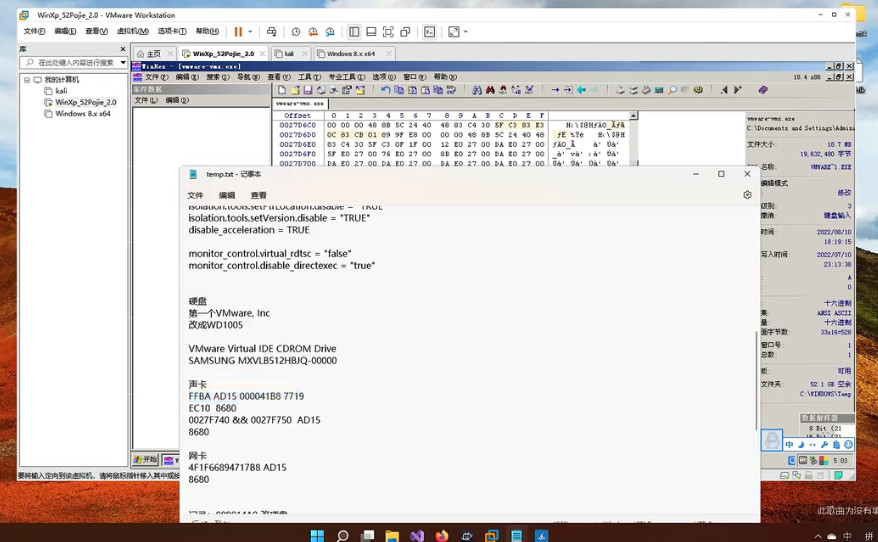The height and width of the screenshot is (542, 878).
Task: Click WinHex find text binoculars icon
Action: coord(477,90)
